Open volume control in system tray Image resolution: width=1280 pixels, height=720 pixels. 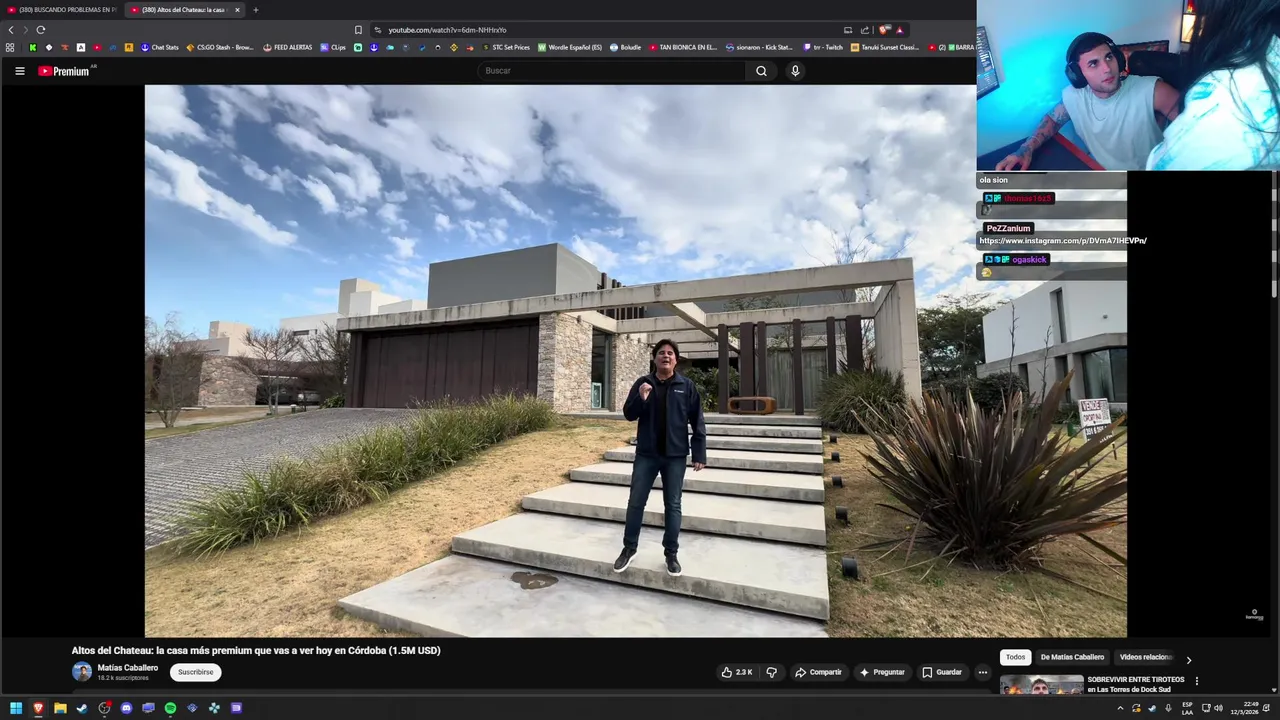(x=1218, y=708)
